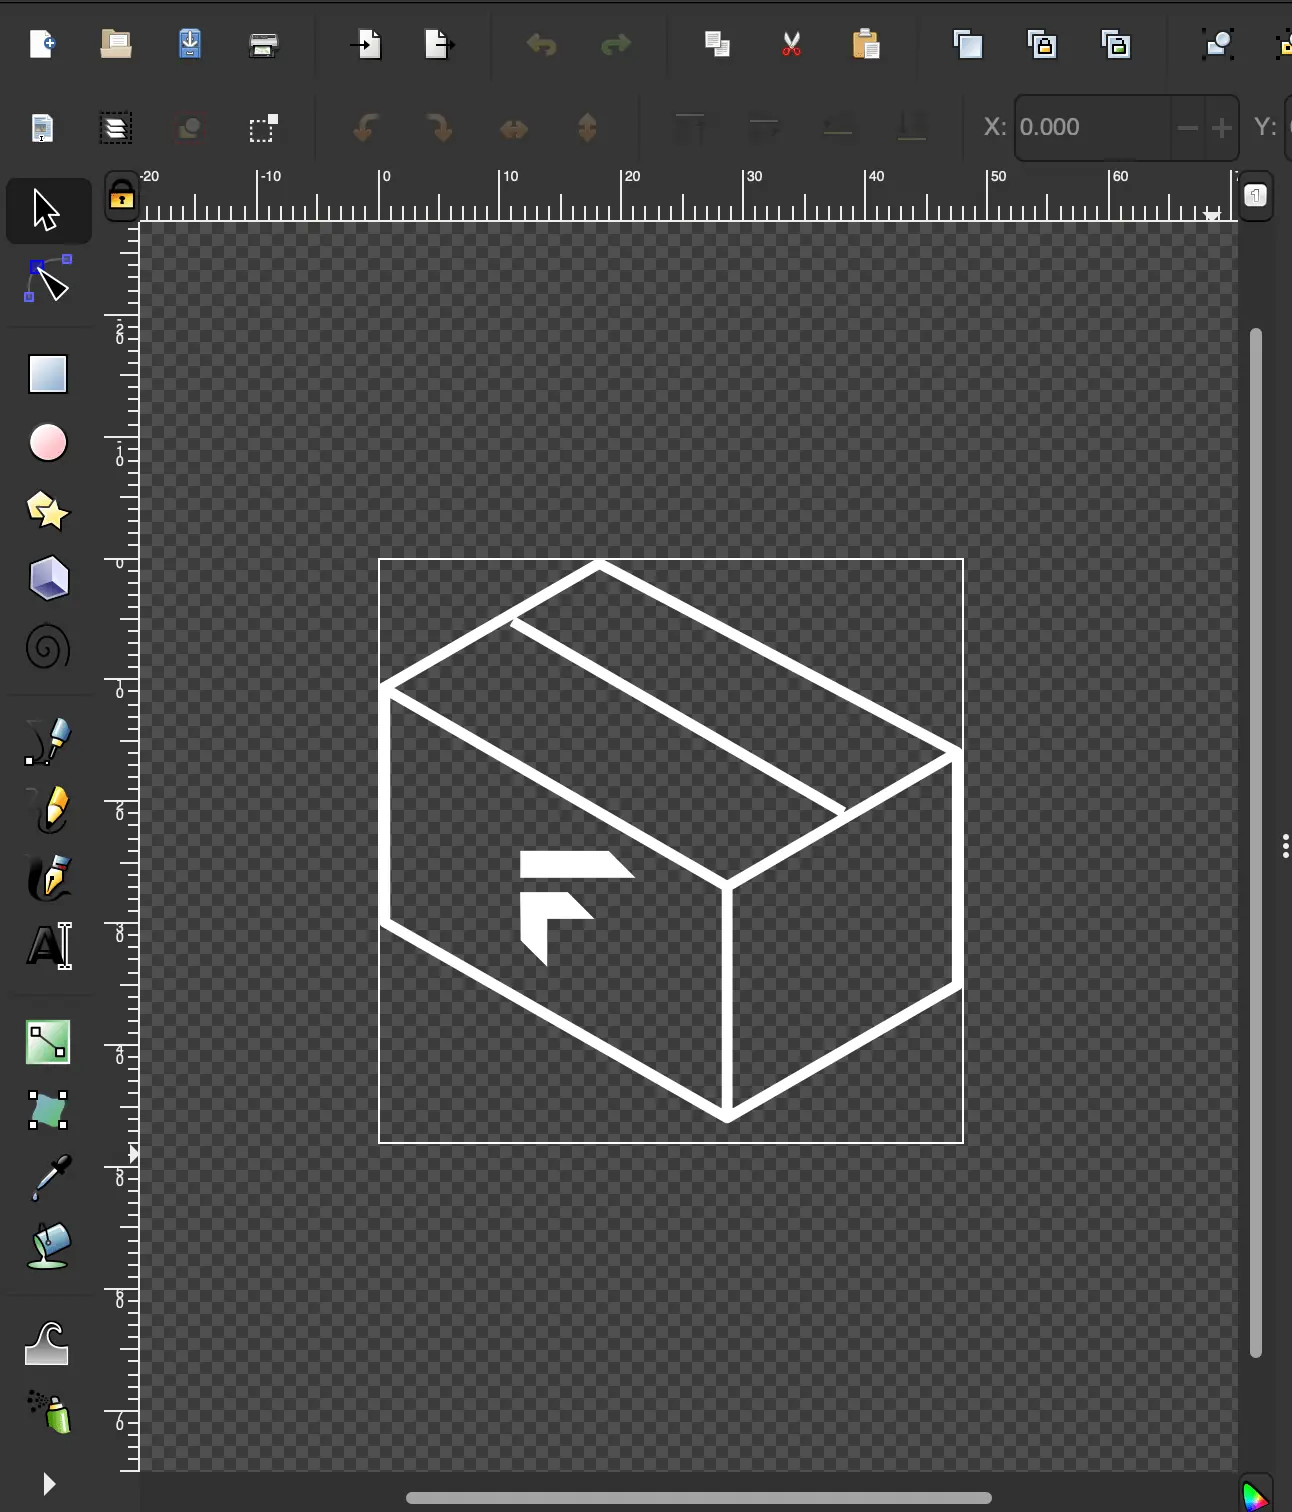Screen dimensions: 1292x1512
Task: Click the vertical canvas scrollbar
Action: (x=1256, y=842)
